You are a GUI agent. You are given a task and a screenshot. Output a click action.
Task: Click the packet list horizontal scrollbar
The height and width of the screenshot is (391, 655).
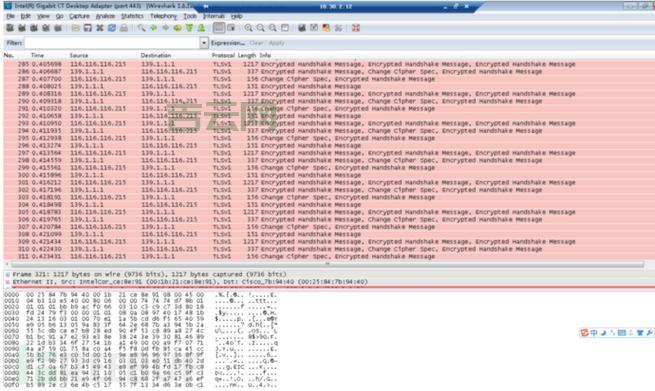[x=328, y=264]
